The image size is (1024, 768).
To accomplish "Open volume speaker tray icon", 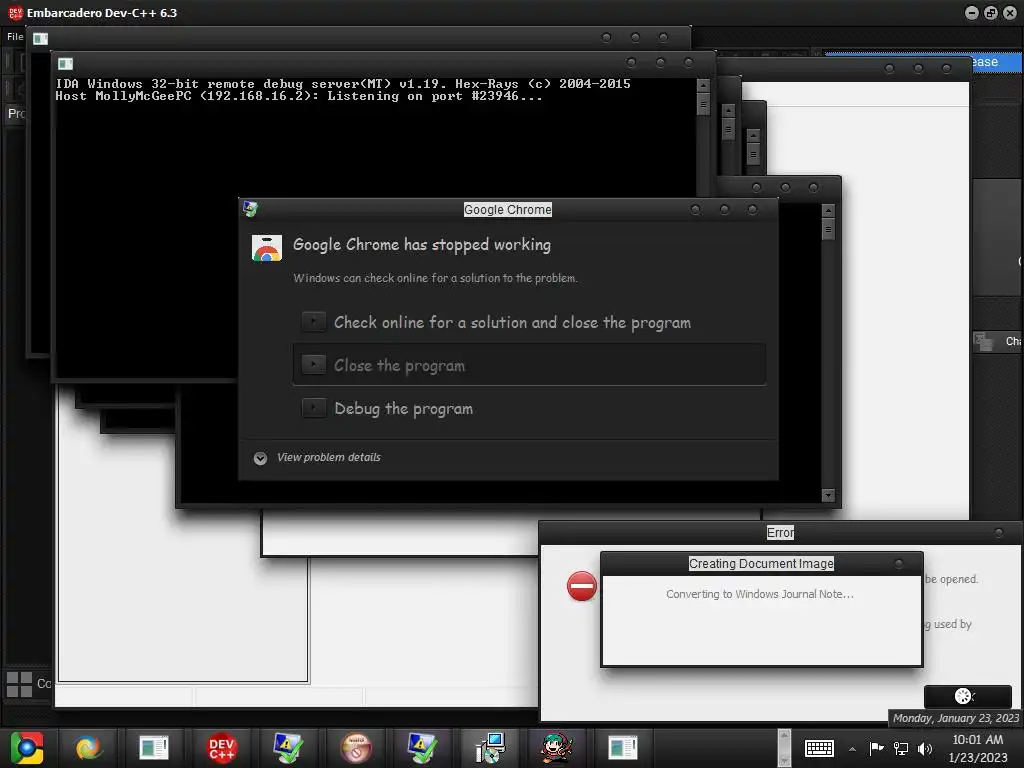I will coord(925,748).
